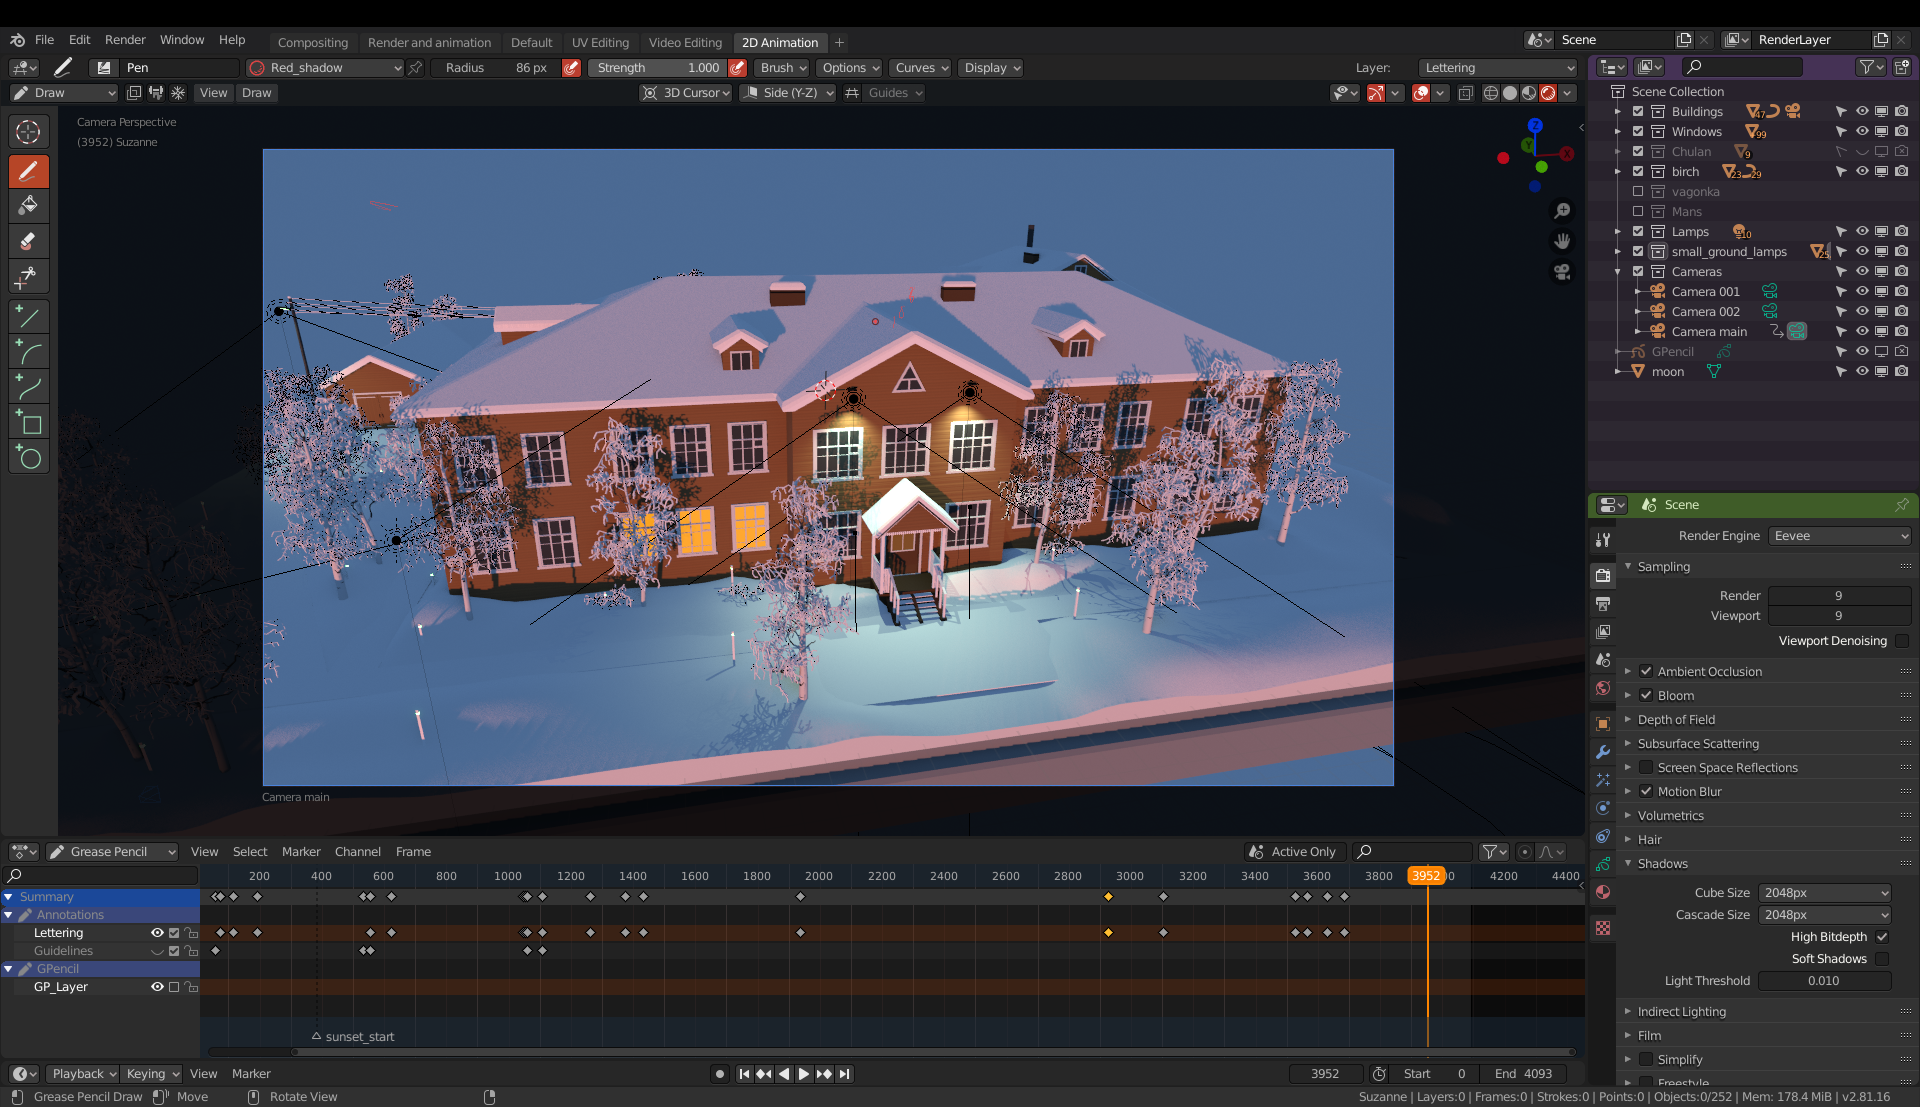Viewport: 1920px width, 1107px height.
Task: Click the play animation button
Action: [x=803, y=1073]
